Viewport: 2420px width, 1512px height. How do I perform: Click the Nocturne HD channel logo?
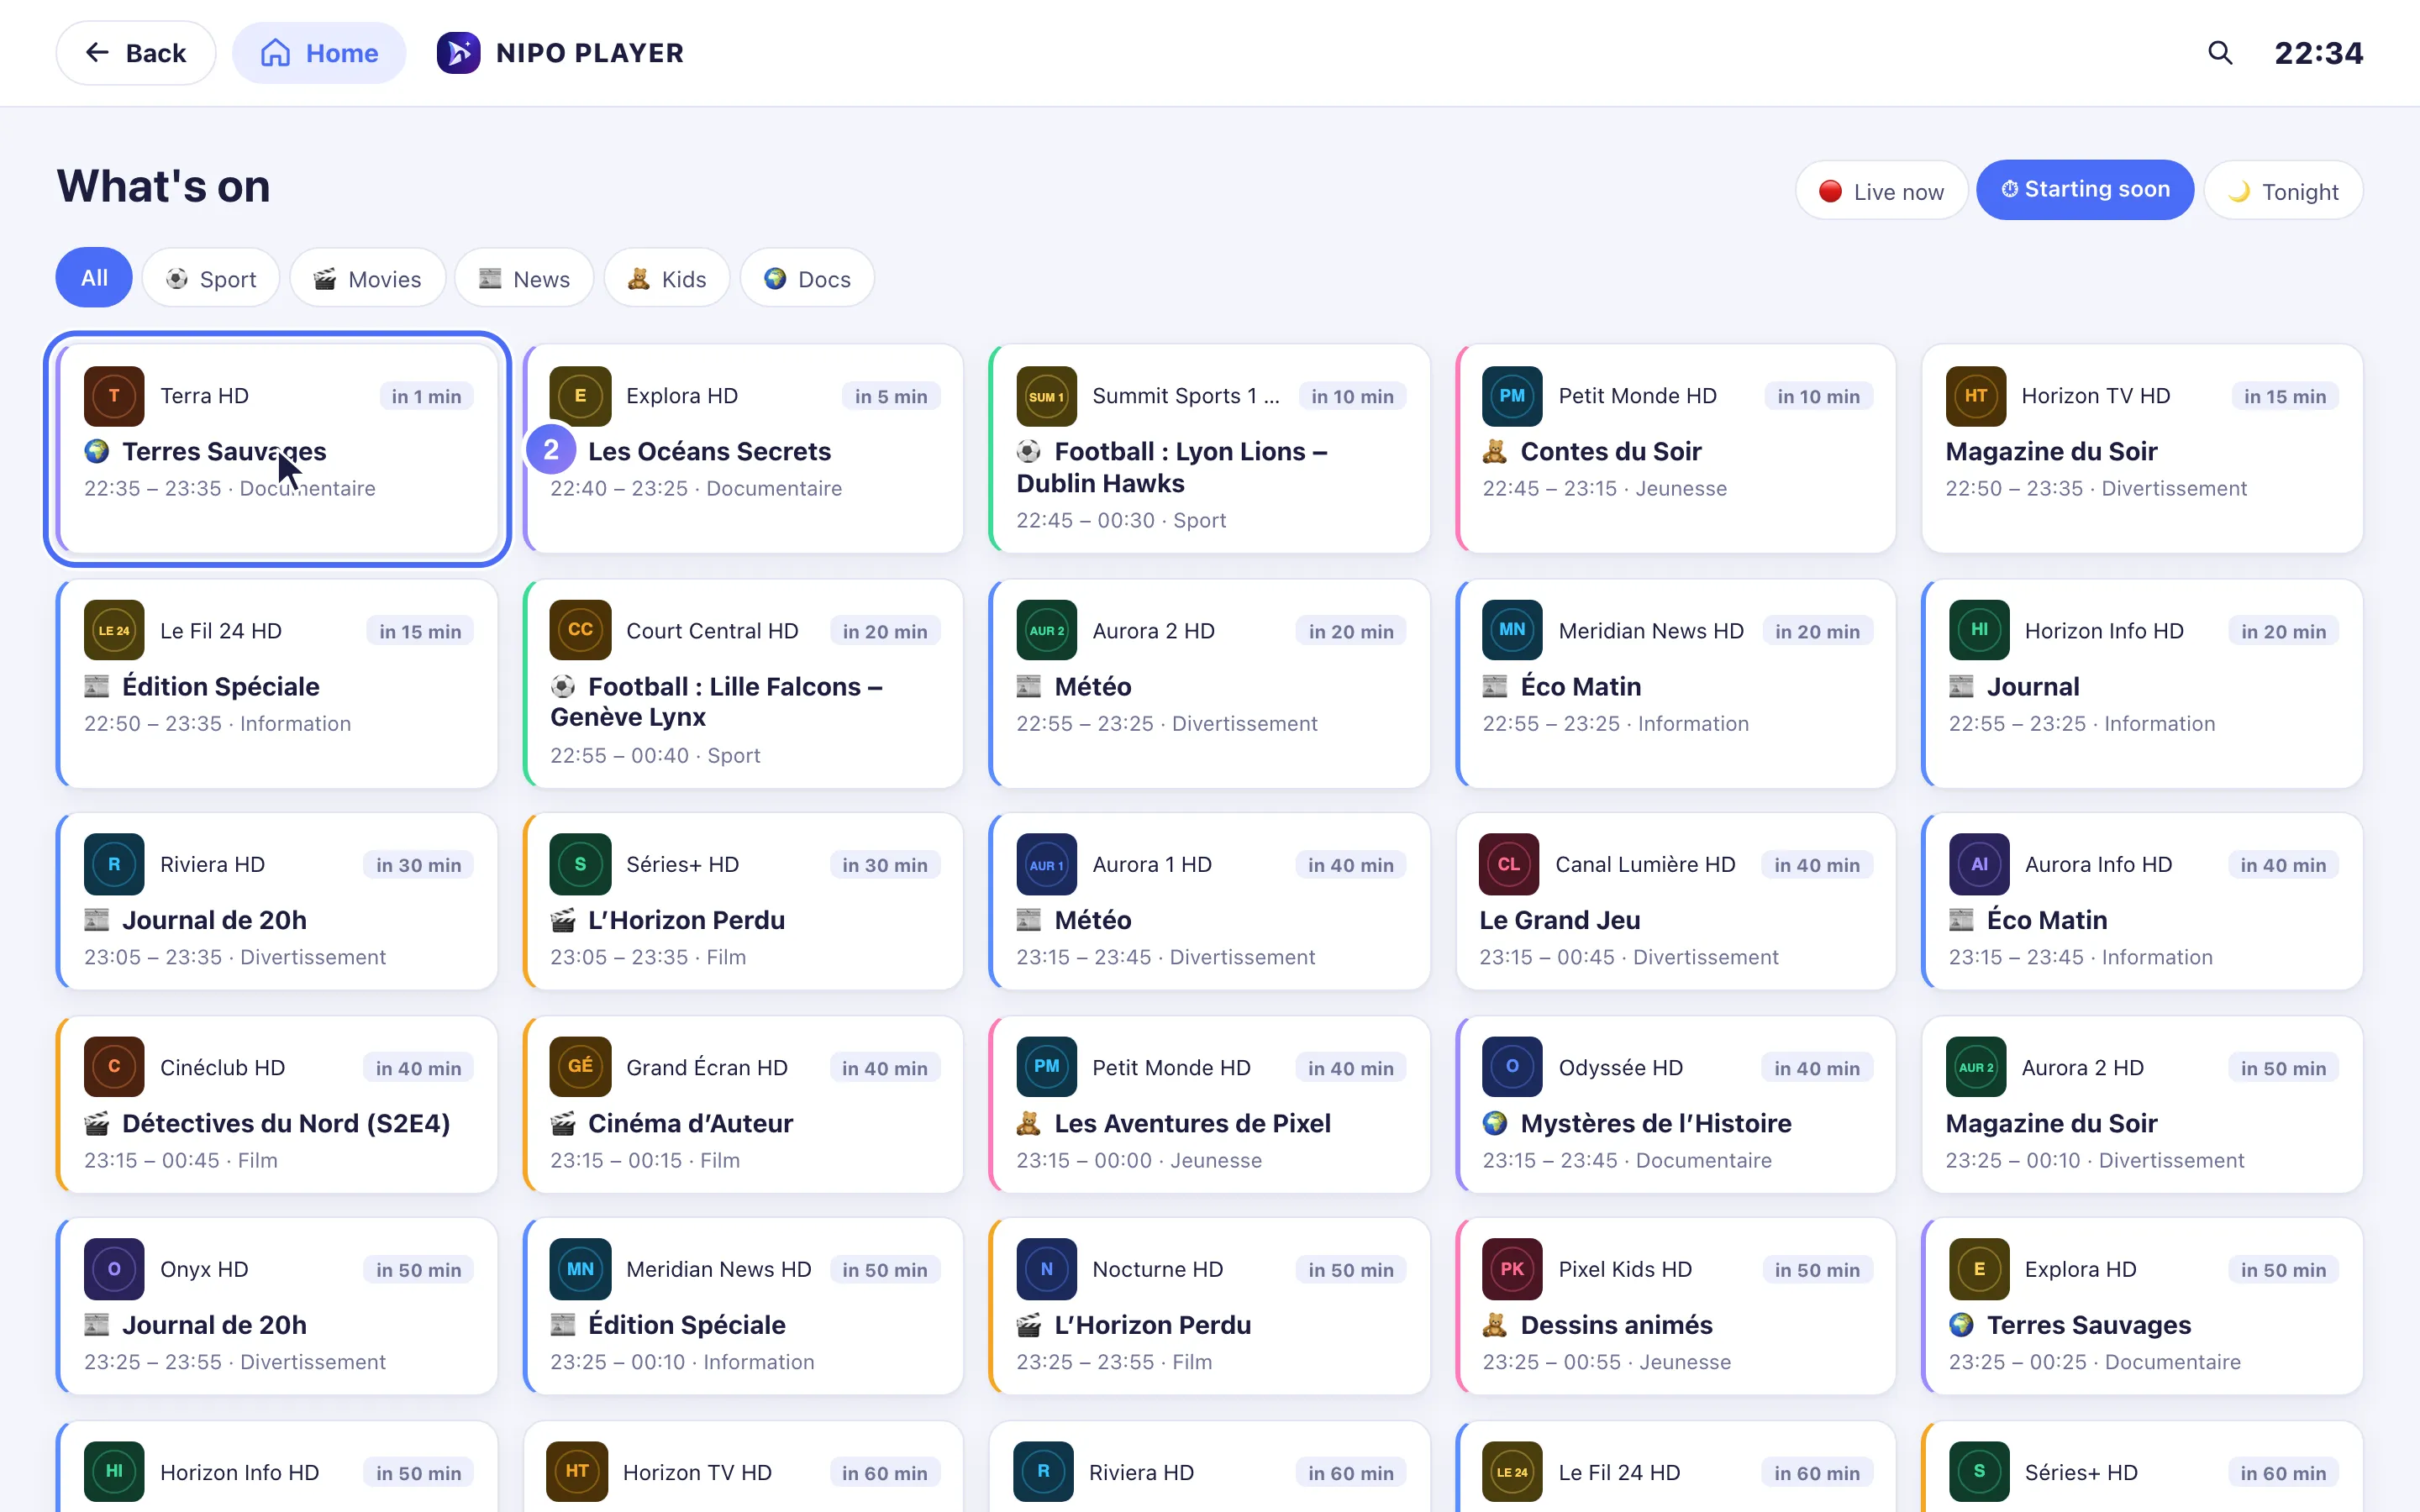(1046, 1270)
